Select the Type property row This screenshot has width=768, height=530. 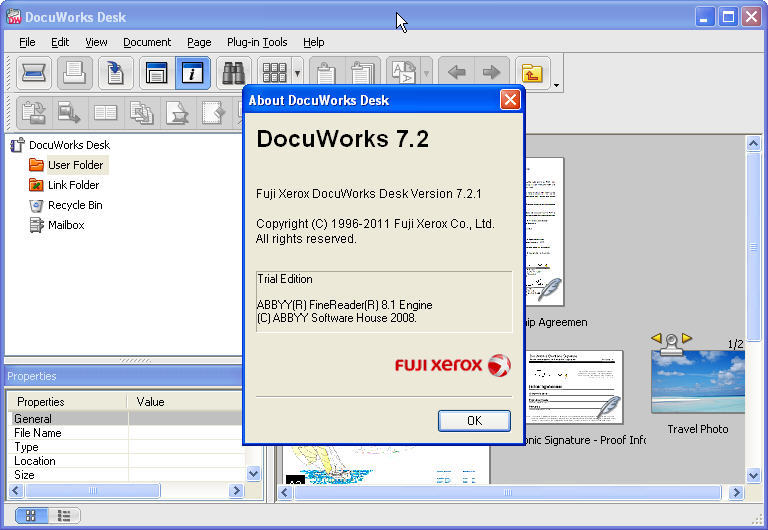coord(126,447)
